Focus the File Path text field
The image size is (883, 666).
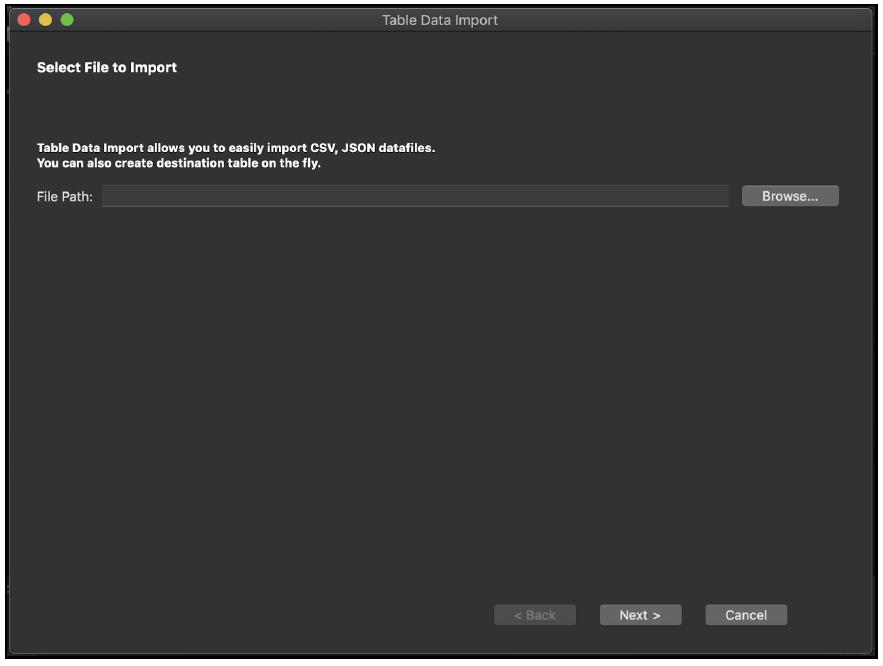coord(415,196)
